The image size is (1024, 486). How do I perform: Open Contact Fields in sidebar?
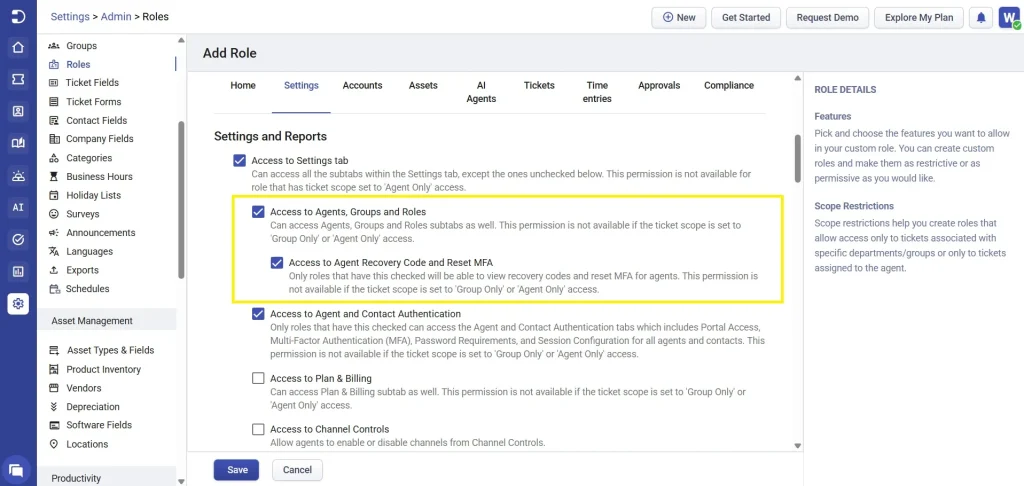point(97,120)
